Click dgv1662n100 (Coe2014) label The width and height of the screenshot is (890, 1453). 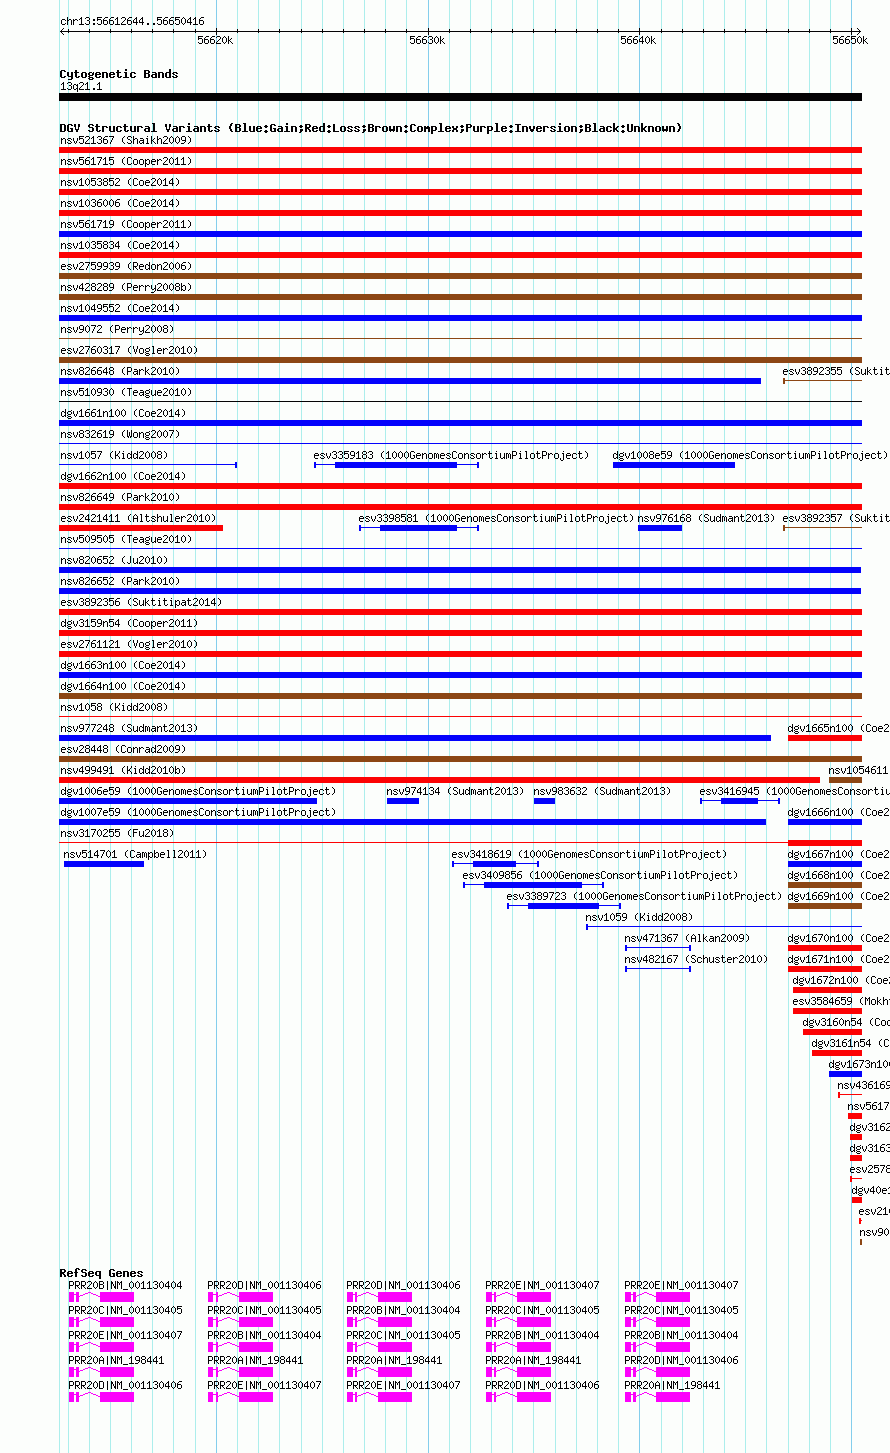[x=123, y=476]
